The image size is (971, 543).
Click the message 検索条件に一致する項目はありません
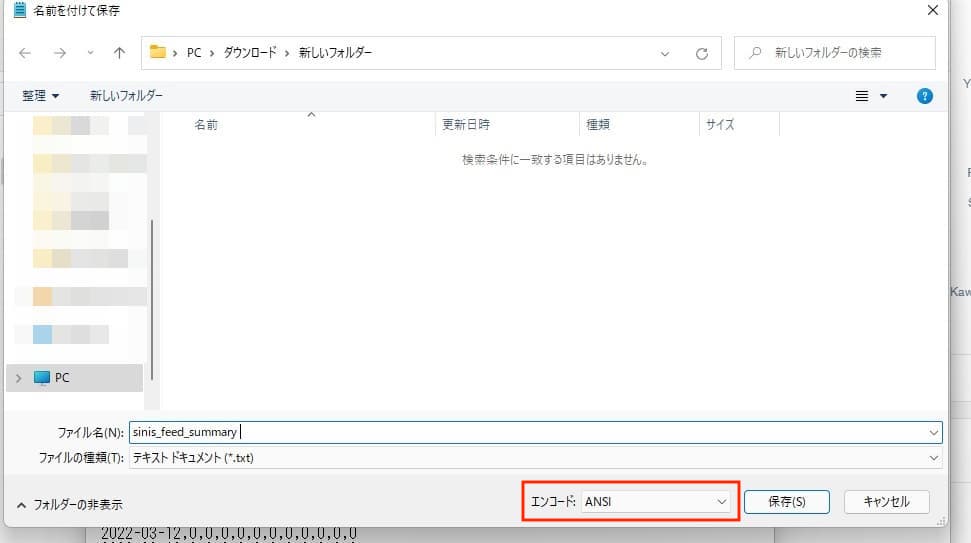tap(555, 160)
